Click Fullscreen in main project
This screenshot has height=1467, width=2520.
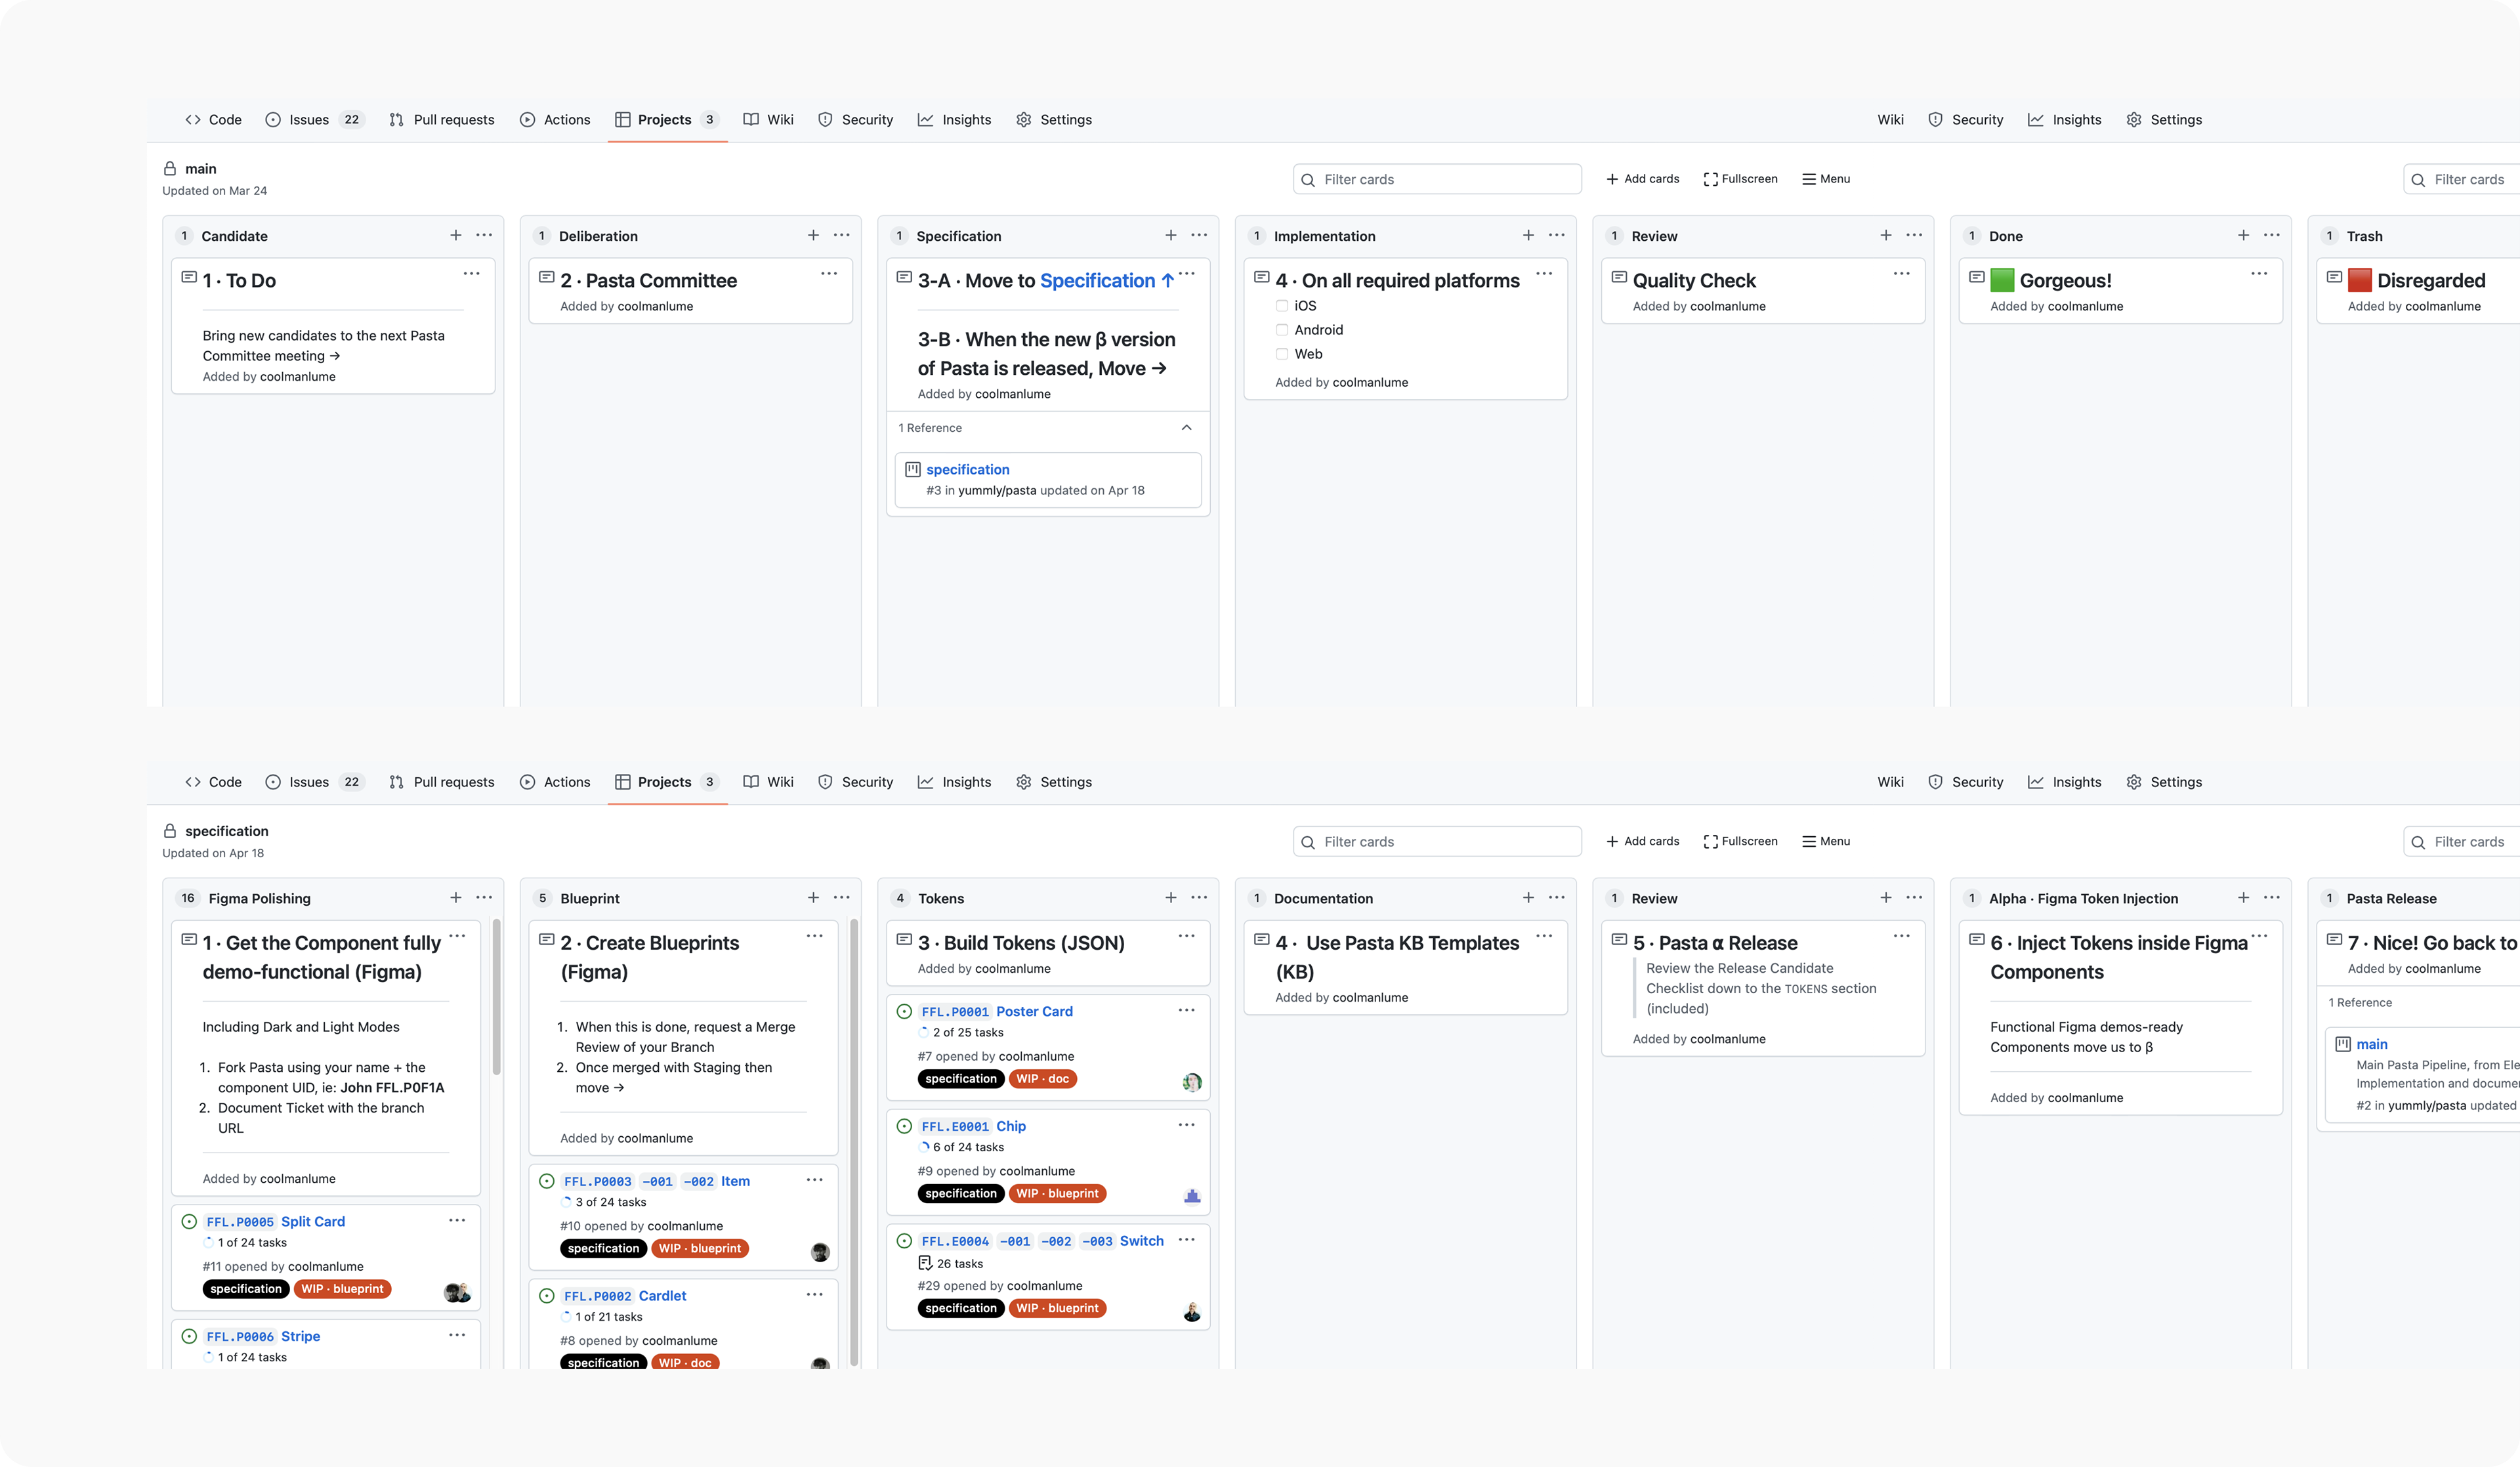pyautogui.click(x=1740, y=179)
